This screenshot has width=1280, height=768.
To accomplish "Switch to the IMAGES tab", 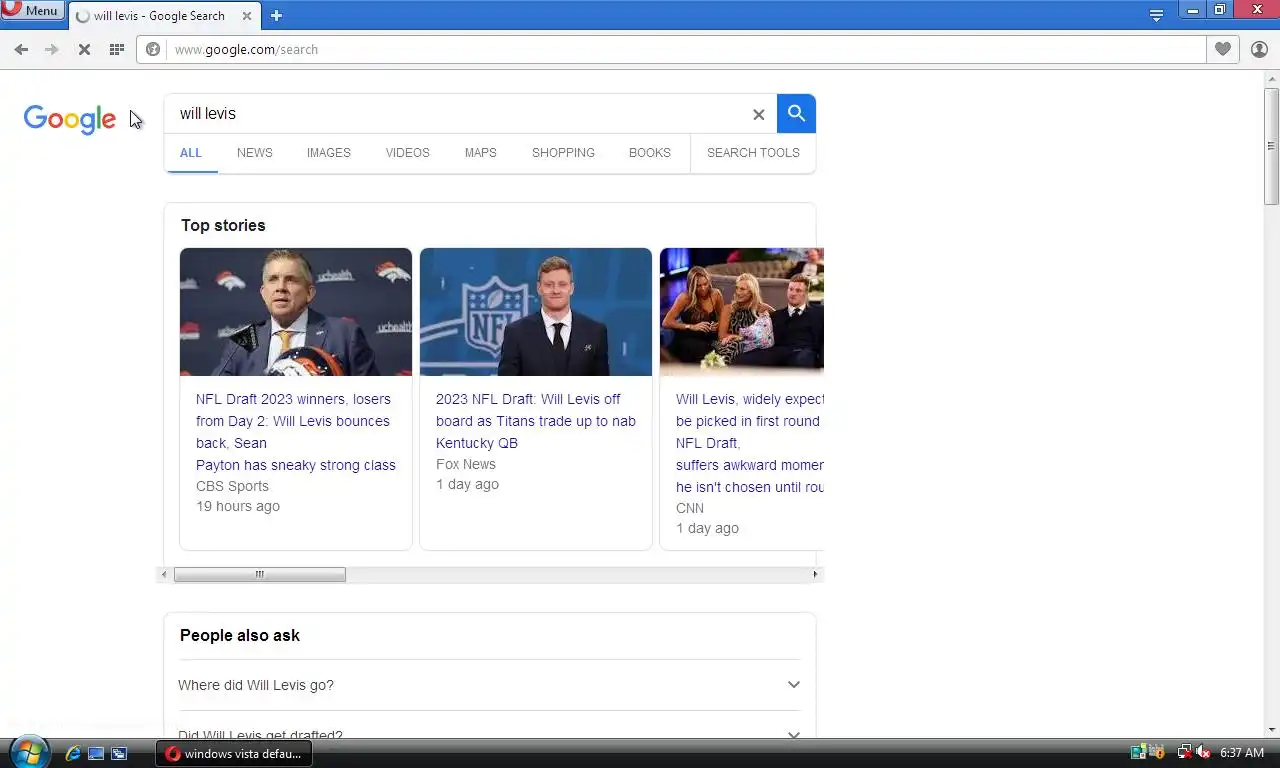I will click(328, 153).
